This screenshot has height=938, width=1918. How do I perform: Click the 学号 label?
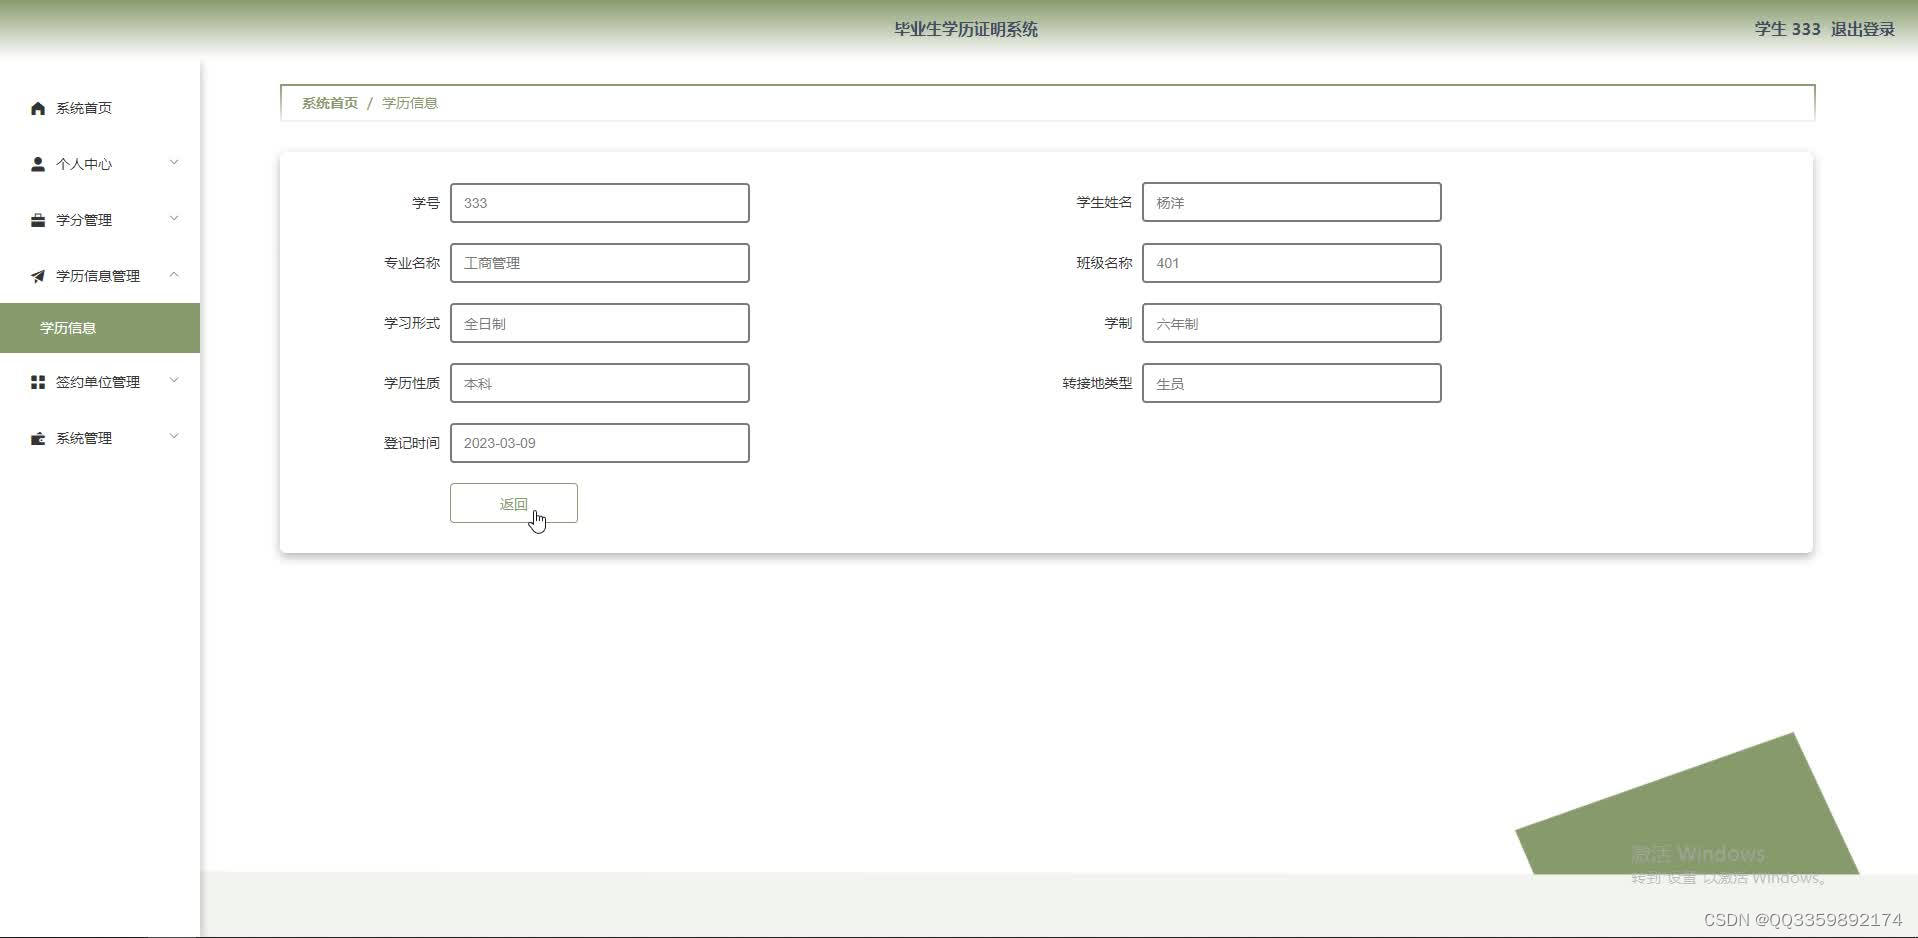tap(426, 203)
